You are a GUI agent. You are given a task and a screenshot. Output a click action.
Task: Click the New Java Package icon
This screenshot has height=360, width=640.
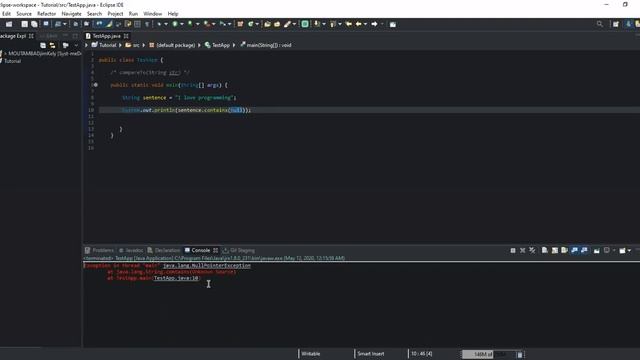[240, 24]
